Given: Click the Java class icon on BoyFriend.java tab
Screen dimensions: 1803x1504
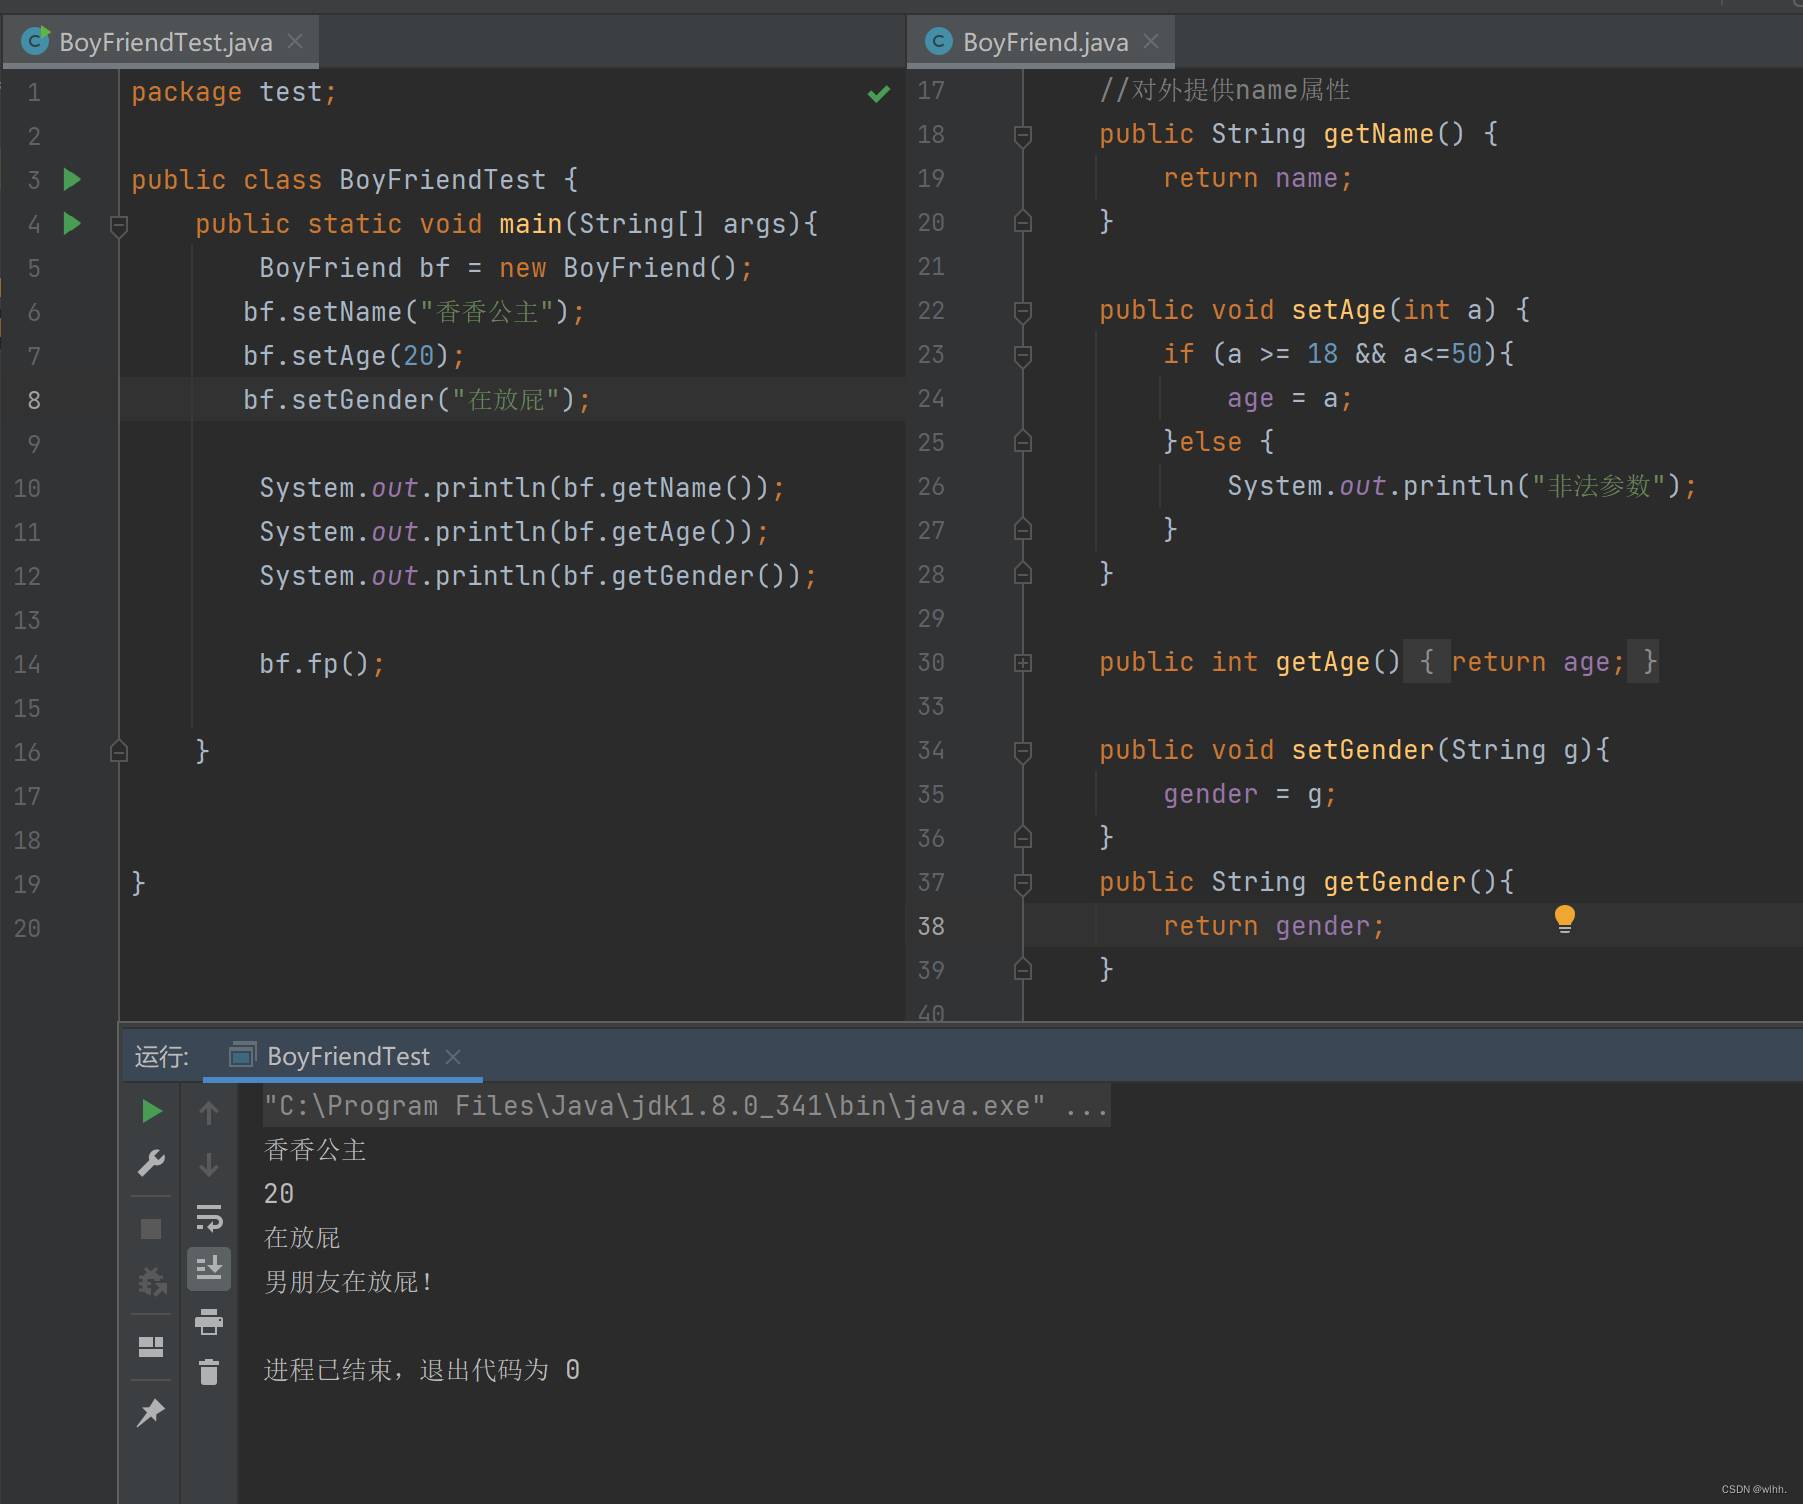Looking at the screenshot, I should tap(938, 41).
